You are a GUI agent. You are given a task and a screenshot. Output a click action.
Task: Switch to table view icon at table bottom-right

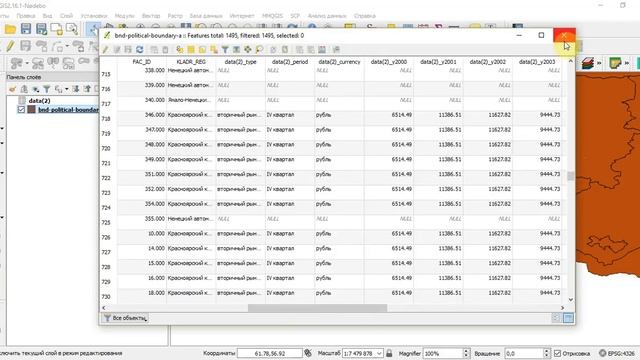coord(569,318)
